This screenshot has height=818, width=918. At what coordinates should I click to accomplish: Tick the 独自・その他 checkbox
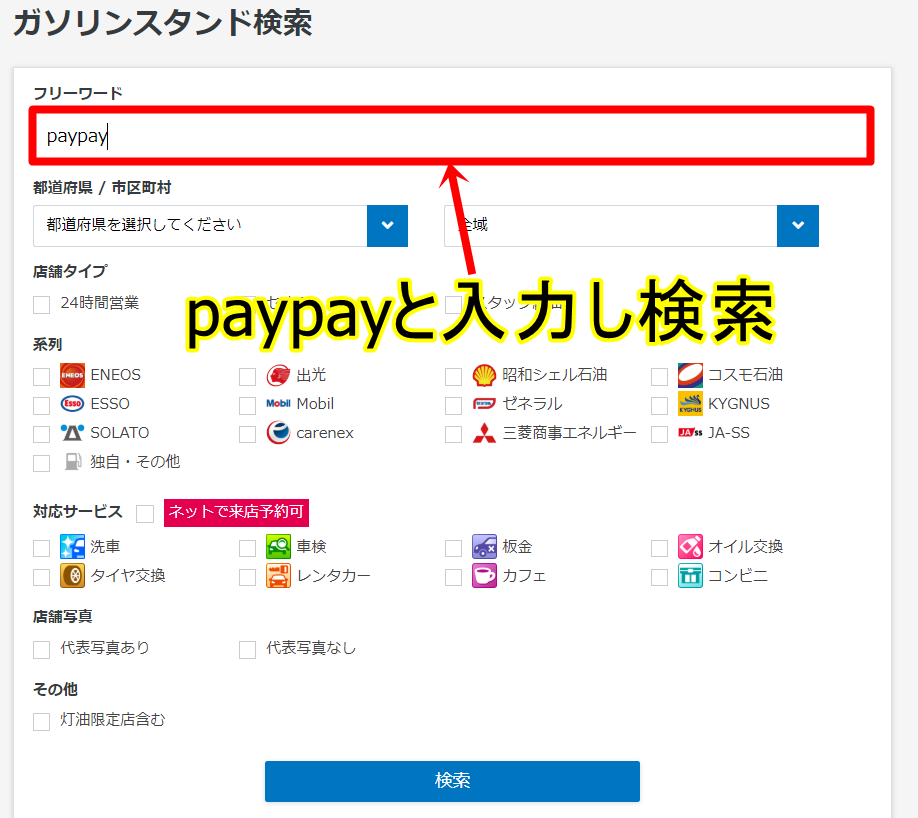[42, 463]
